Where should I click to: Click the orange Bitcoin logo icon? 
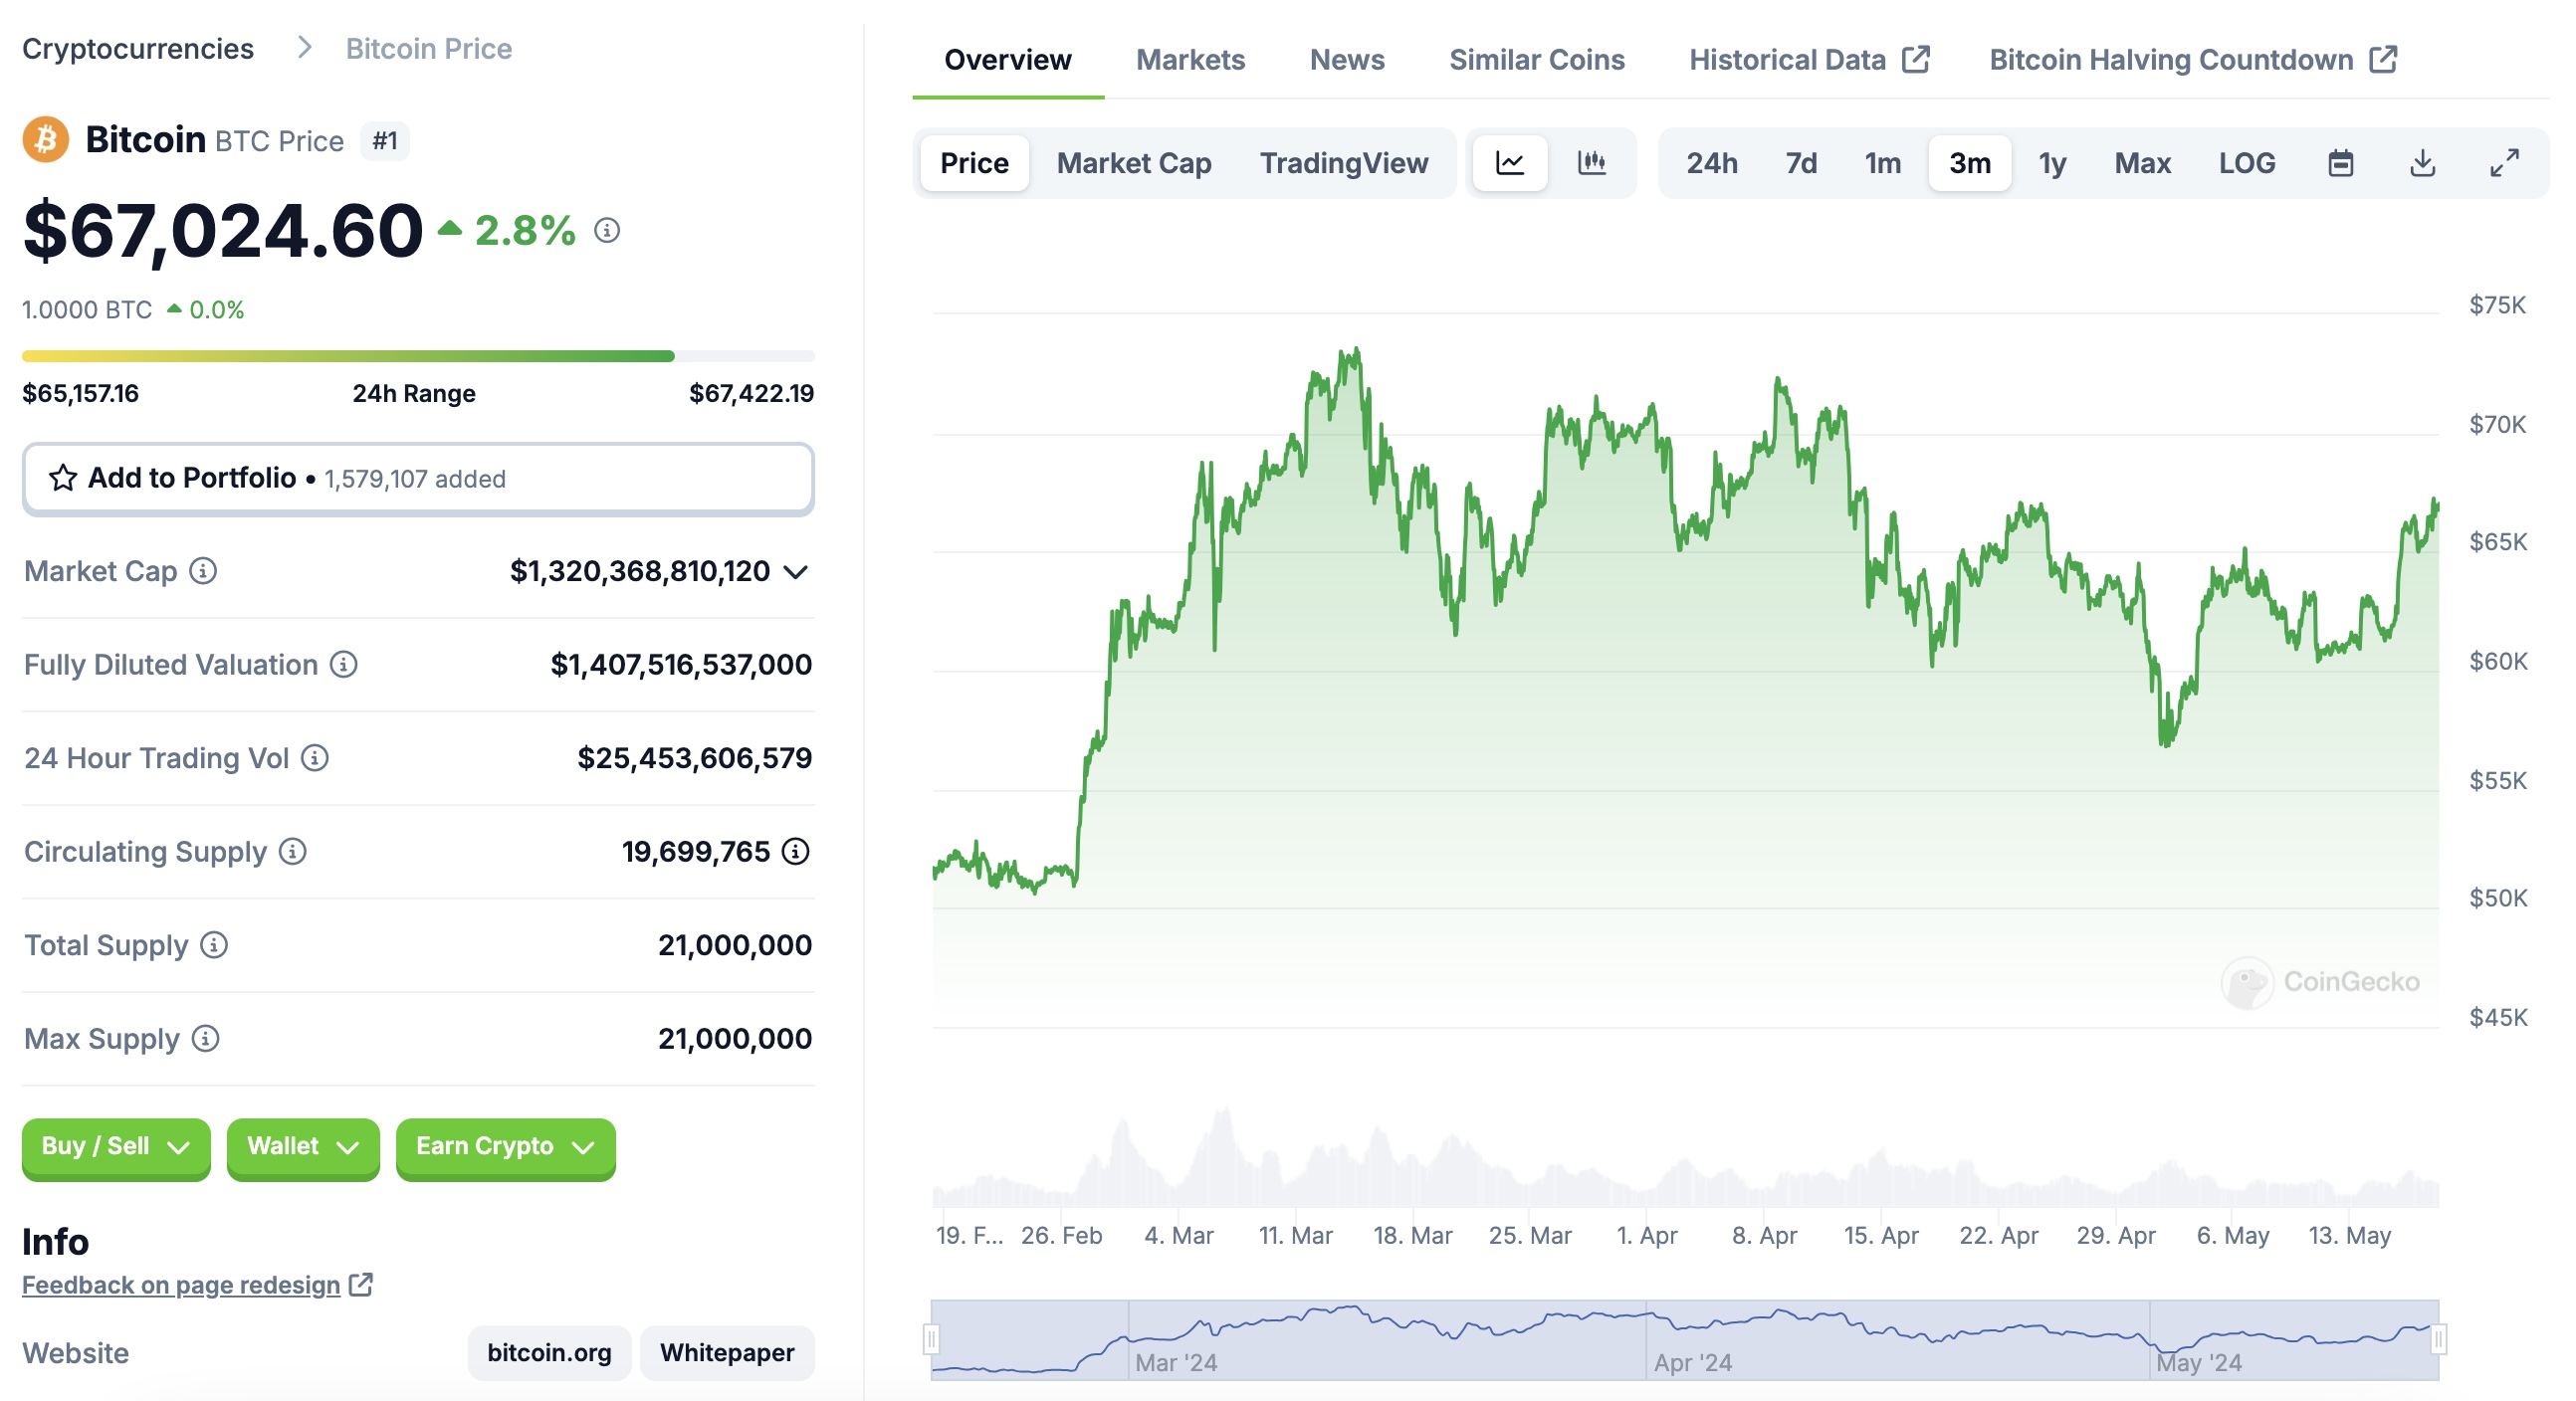46,140
